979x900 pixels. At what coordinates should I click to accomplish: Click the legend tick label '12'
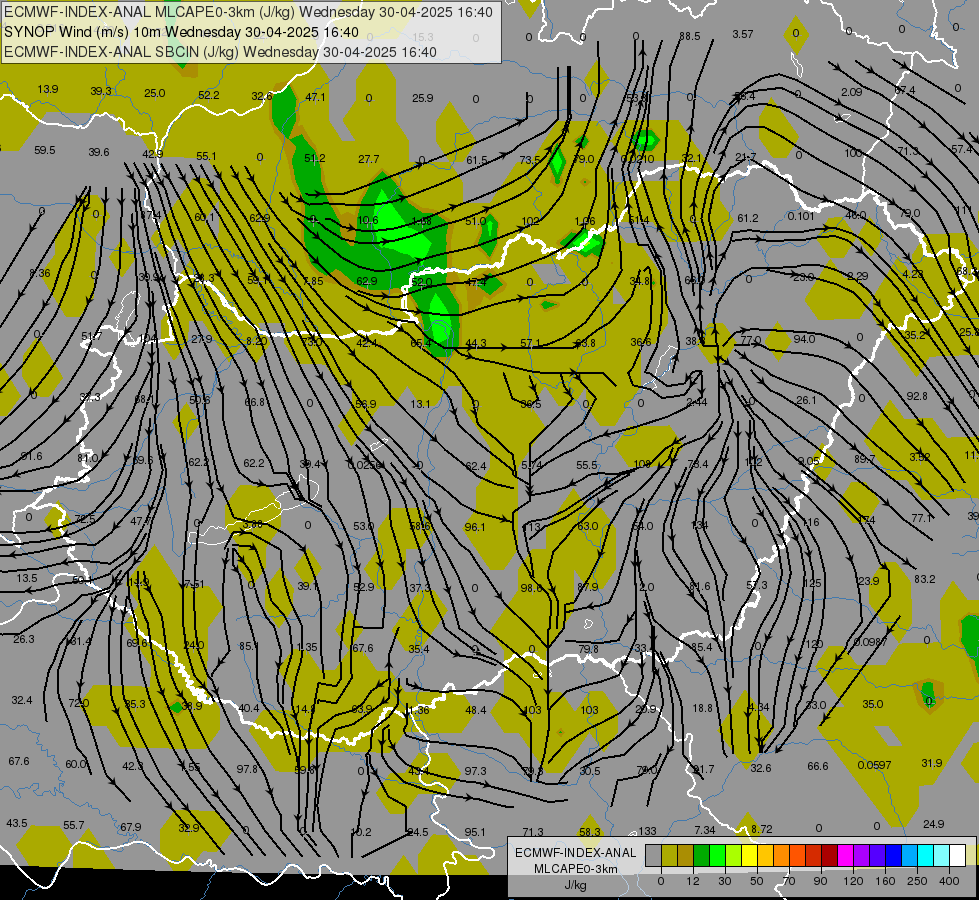tap(693, 881)
